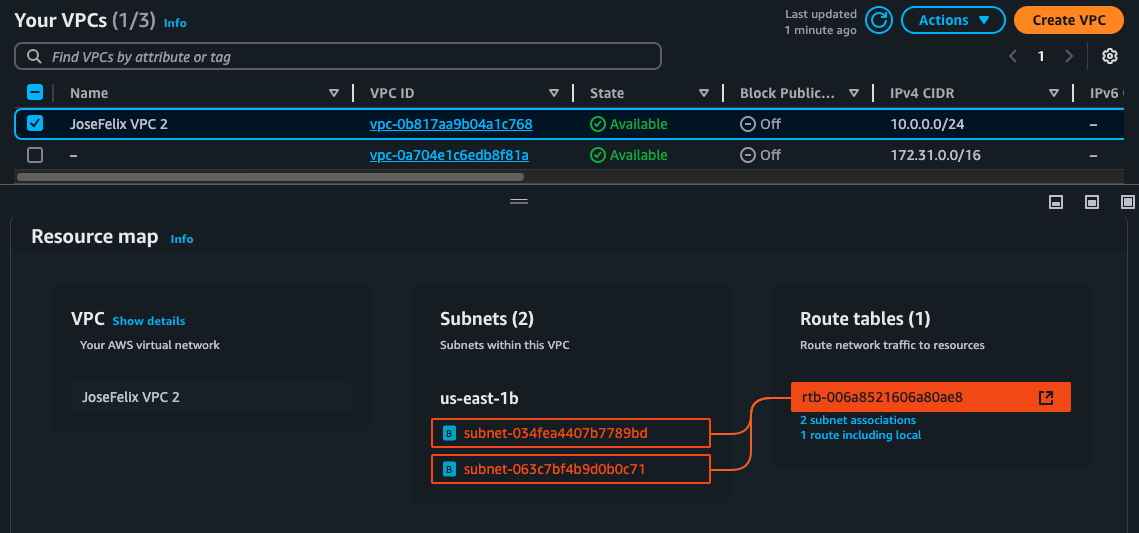Click State column header
Screen dimensions: 1139x533
pos(607,93)
